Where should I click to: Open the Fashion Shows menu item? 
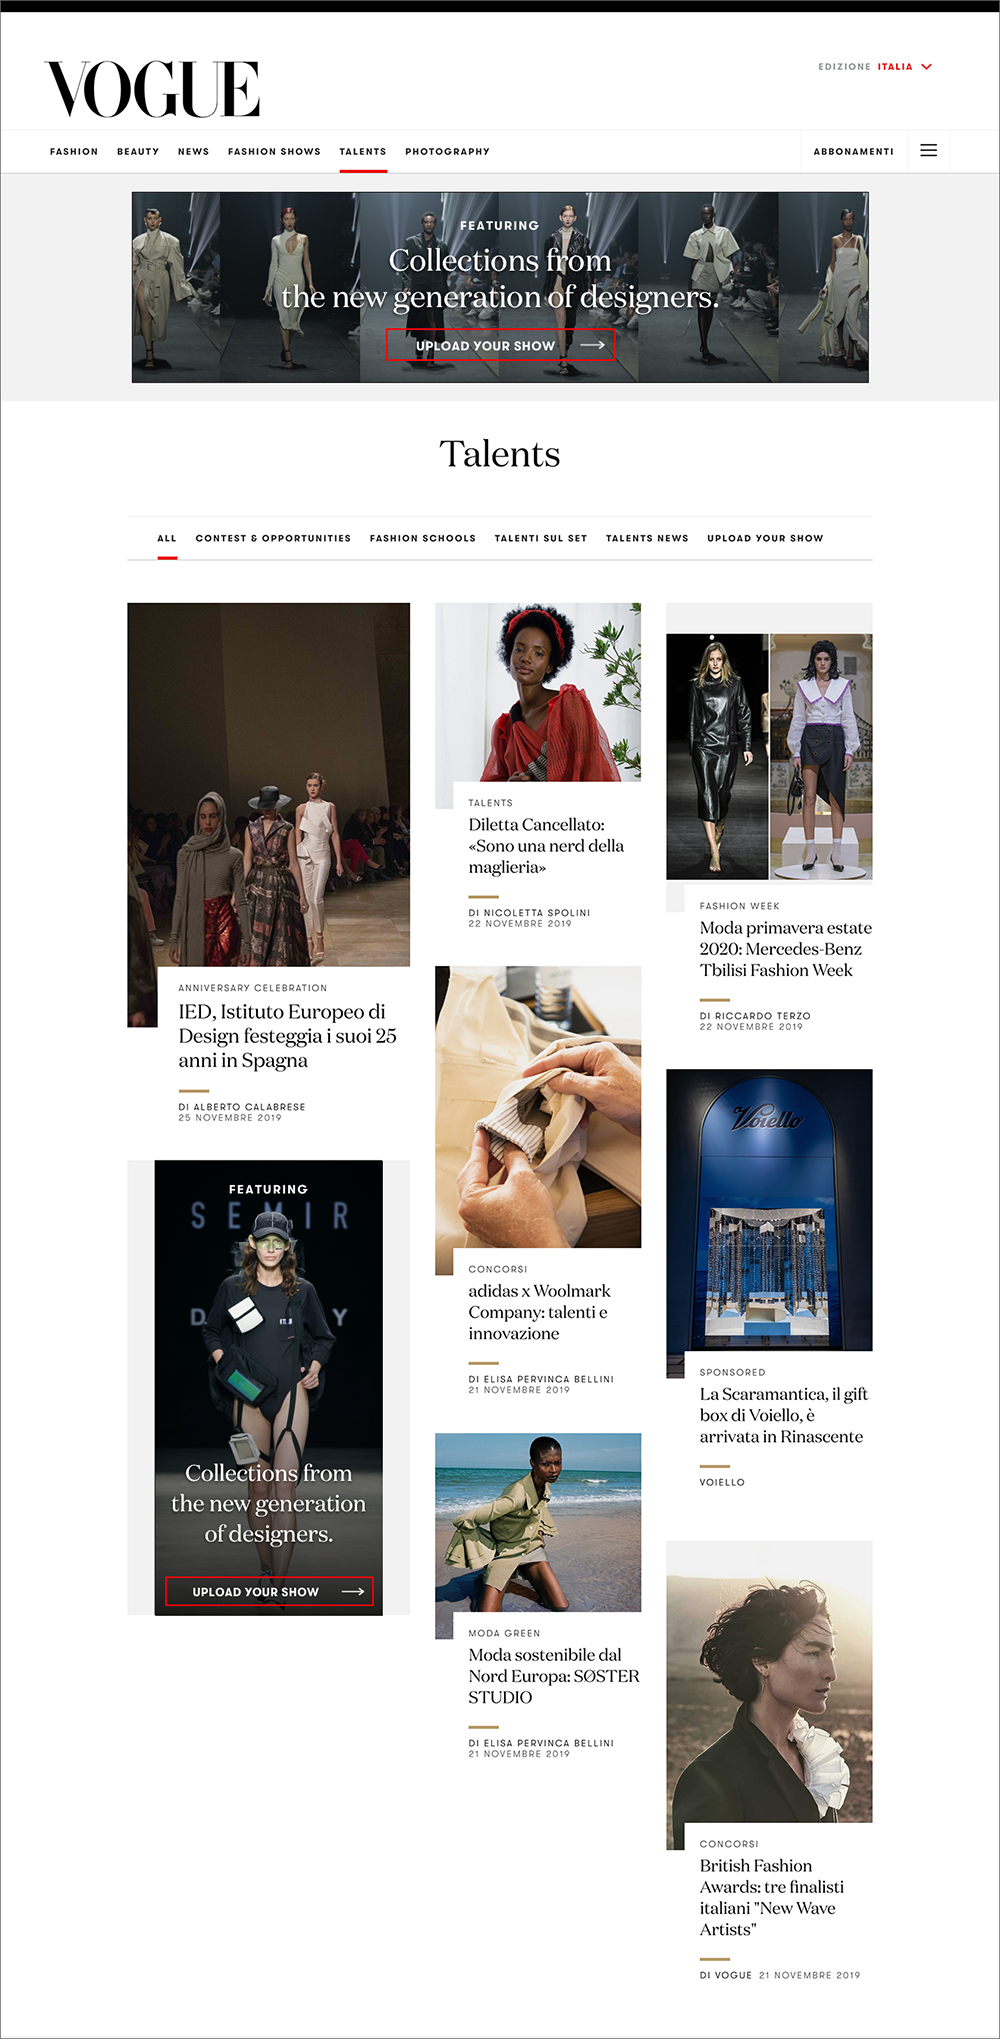tap(274, 152)
